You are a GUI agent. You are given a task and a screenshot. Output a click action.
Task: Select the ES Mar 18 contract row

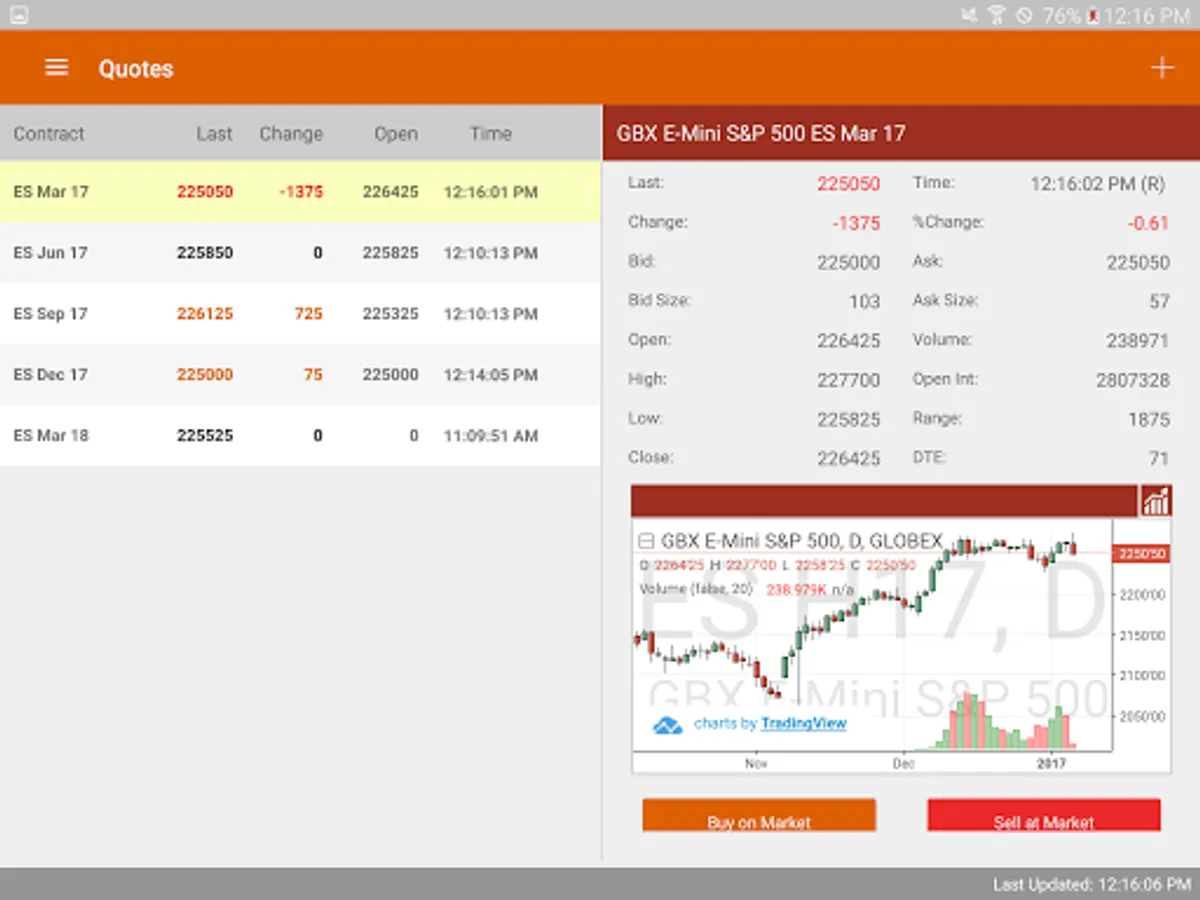300,436
